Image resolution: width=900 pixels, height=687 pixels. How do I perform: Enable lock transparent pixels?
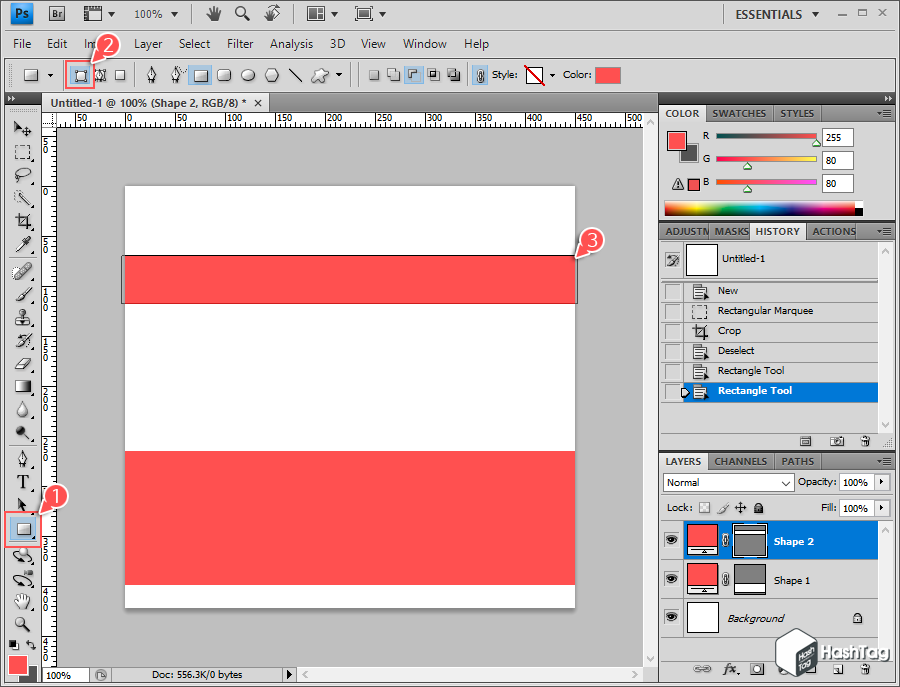(x=706, y=508)
